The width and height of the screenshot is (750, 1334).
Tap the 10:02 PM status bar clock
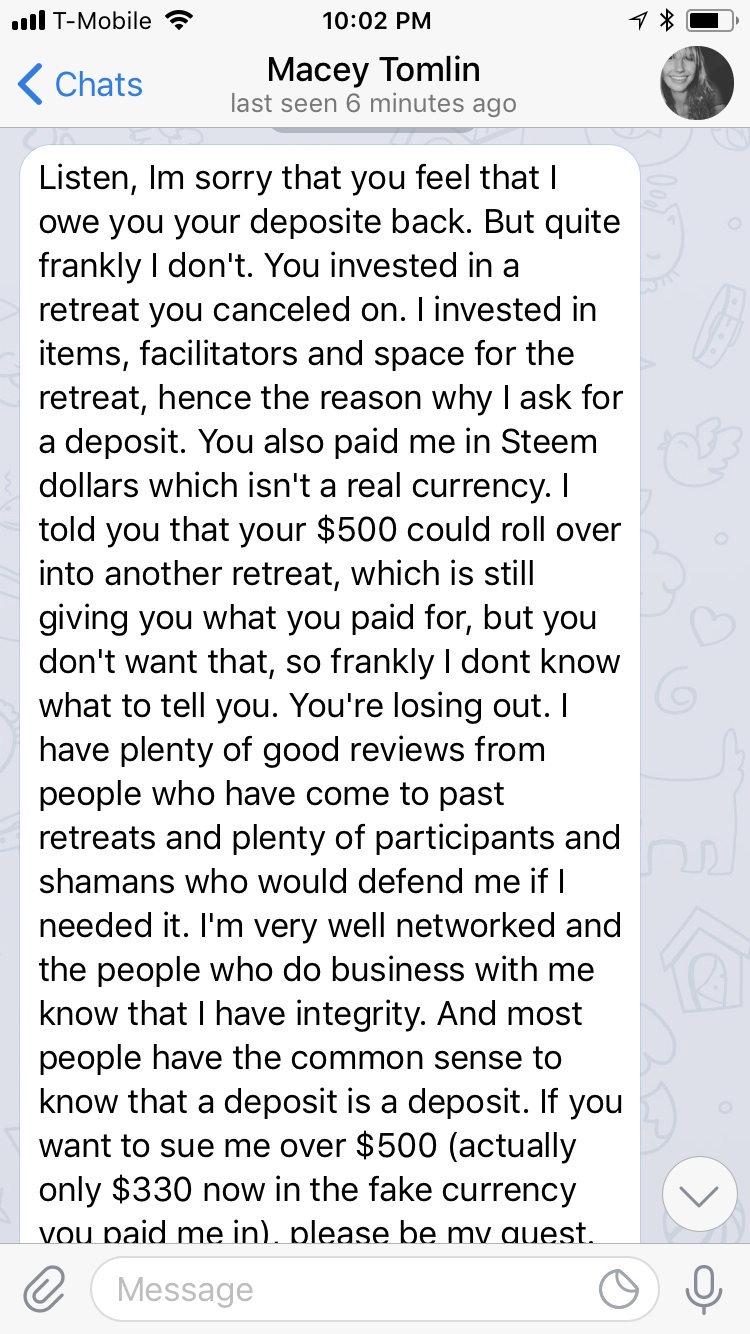[x=377, y=20]
